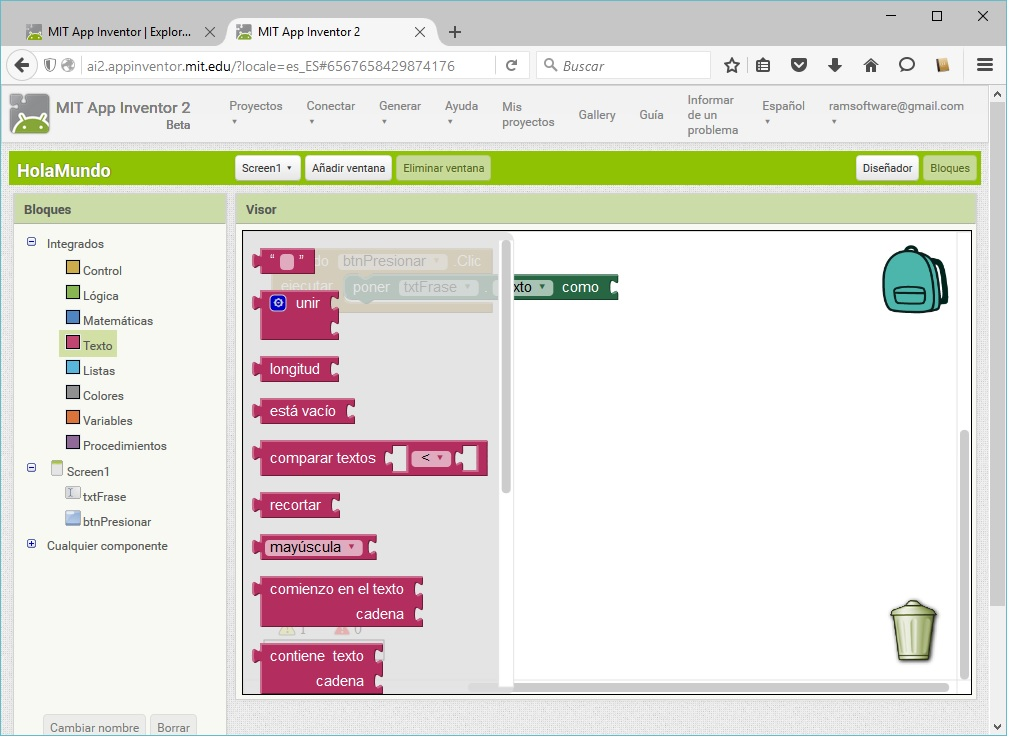Click the Pocket icon in the toolbar
Screen dimensions: 1009x738
799,66
